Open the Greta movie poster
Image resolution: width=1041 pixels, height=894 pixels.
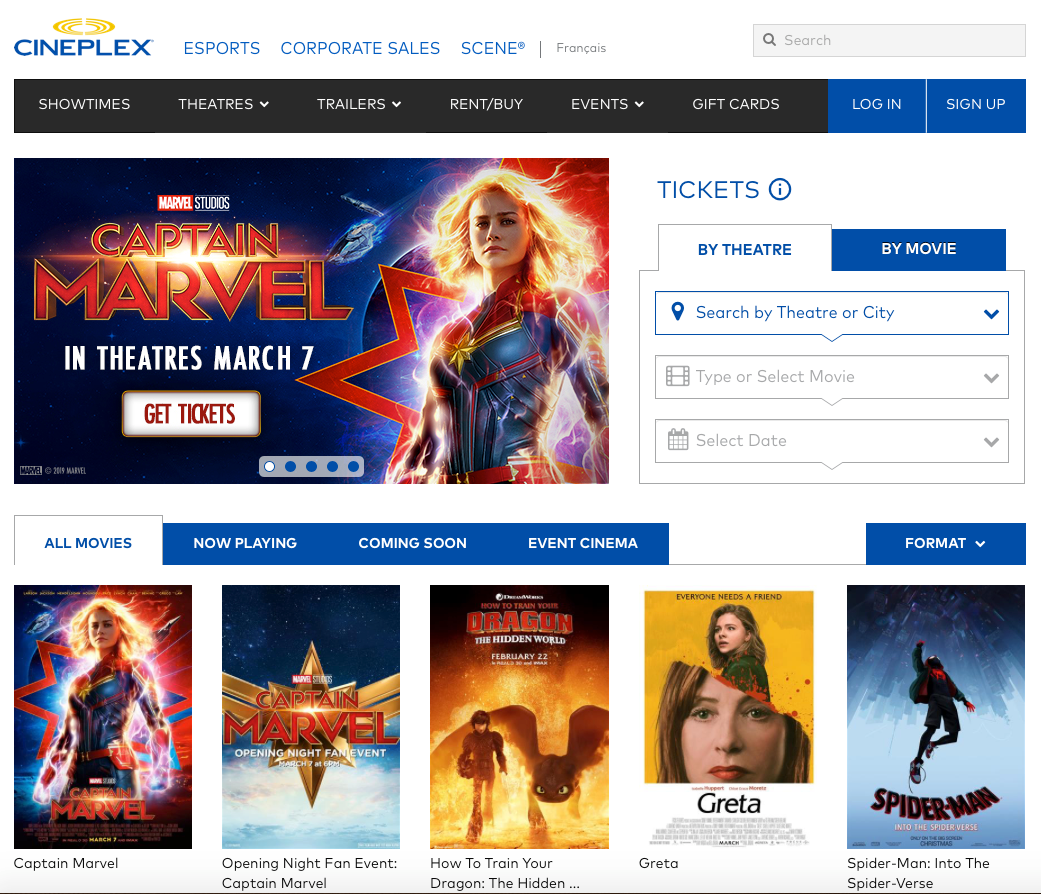point(728,717)
